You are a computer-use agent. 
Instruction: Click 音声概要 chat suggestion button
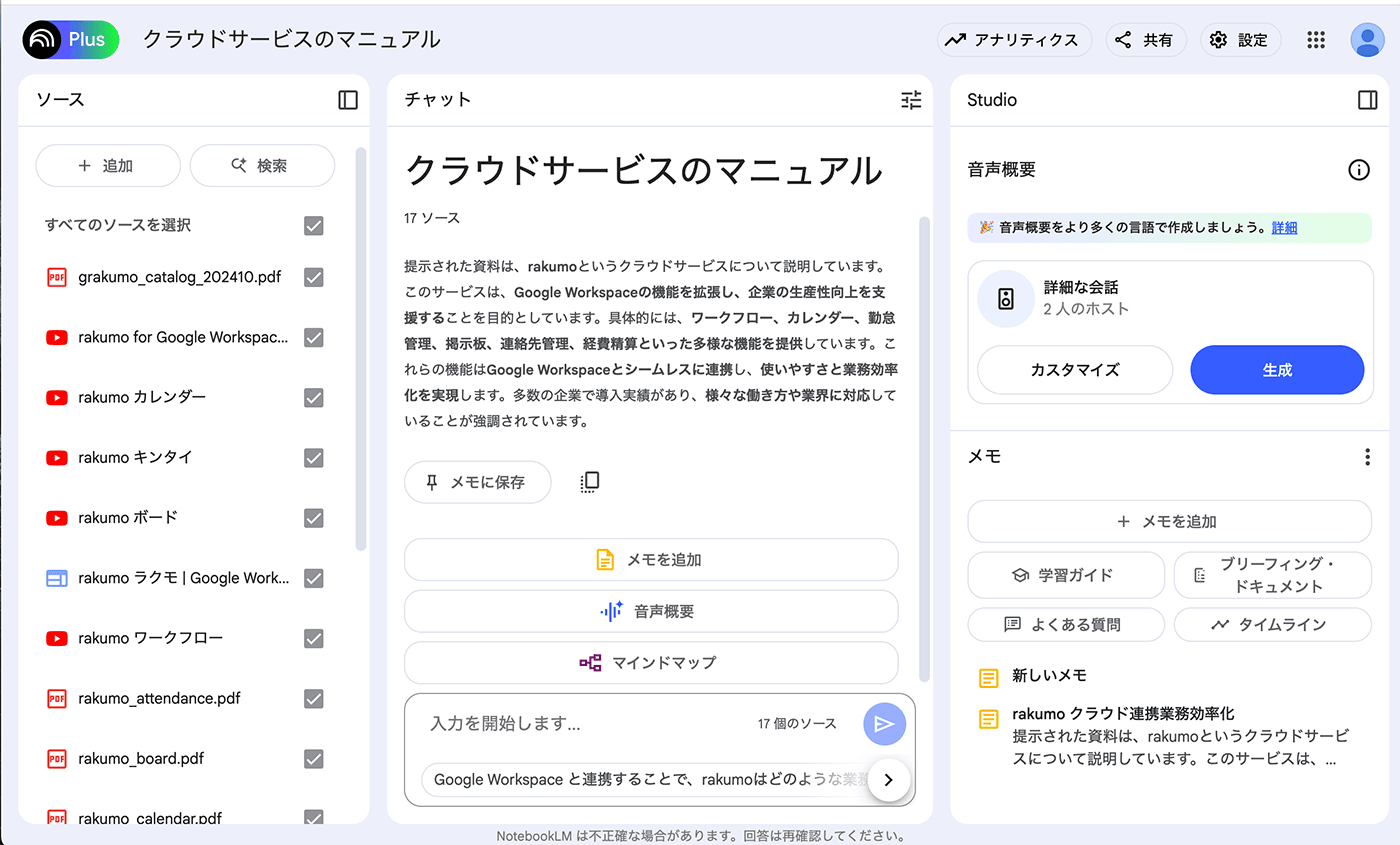pyautogui.click(x=651, y=611)
